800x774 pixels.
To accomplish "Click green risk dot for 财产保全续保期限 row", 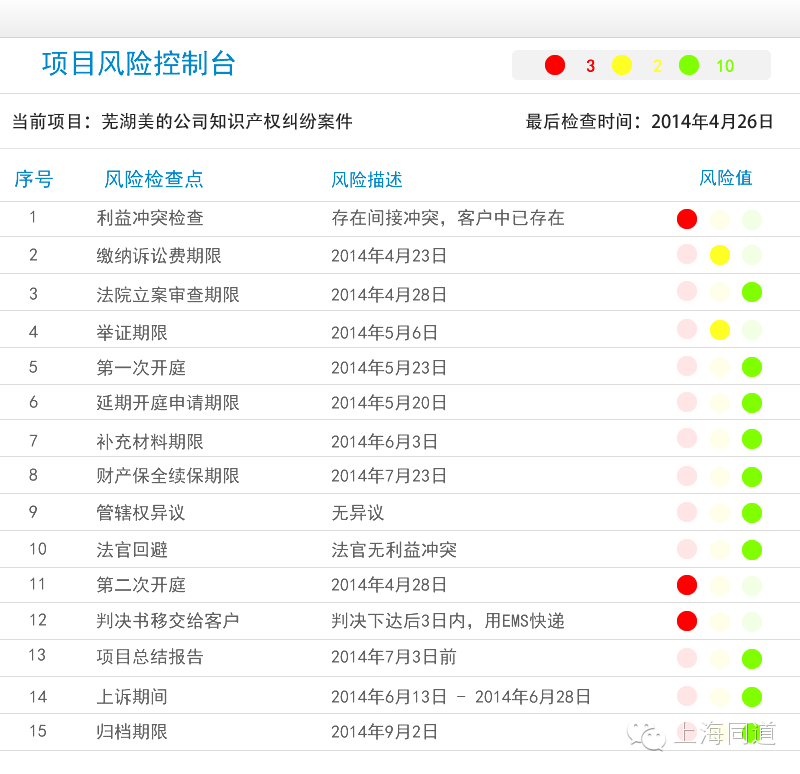I will click(x=752, y=477).
